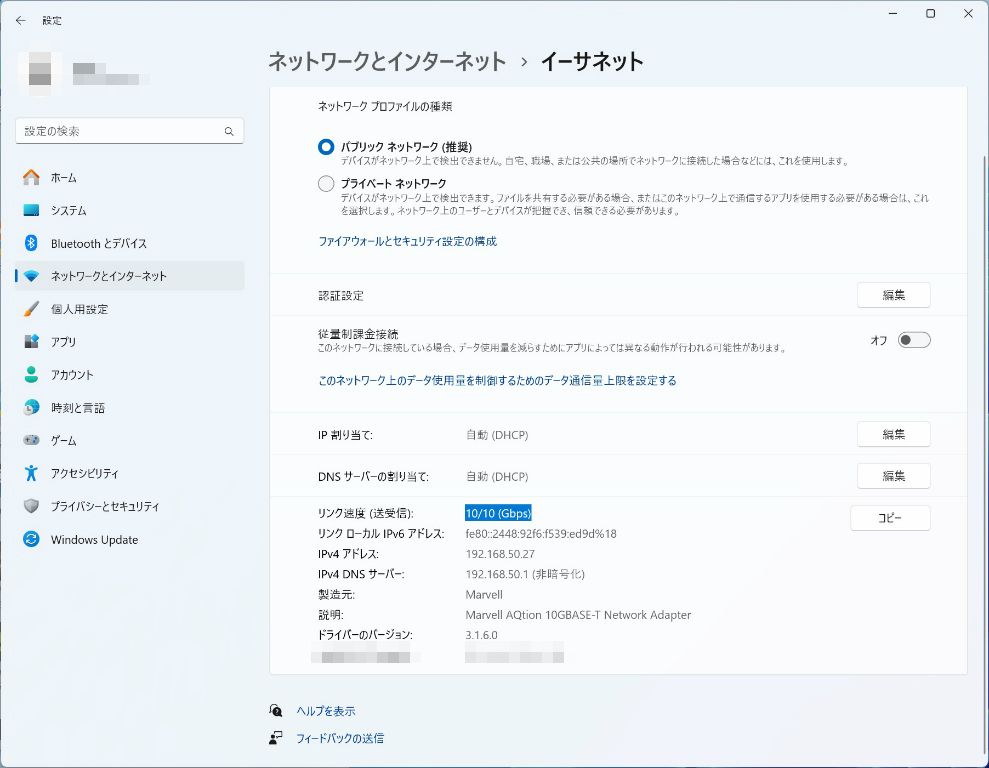Open プライバシーとセキュリティ in sidebar
The height and width of the screenshot is (768, 989).
tap(105, 507)
